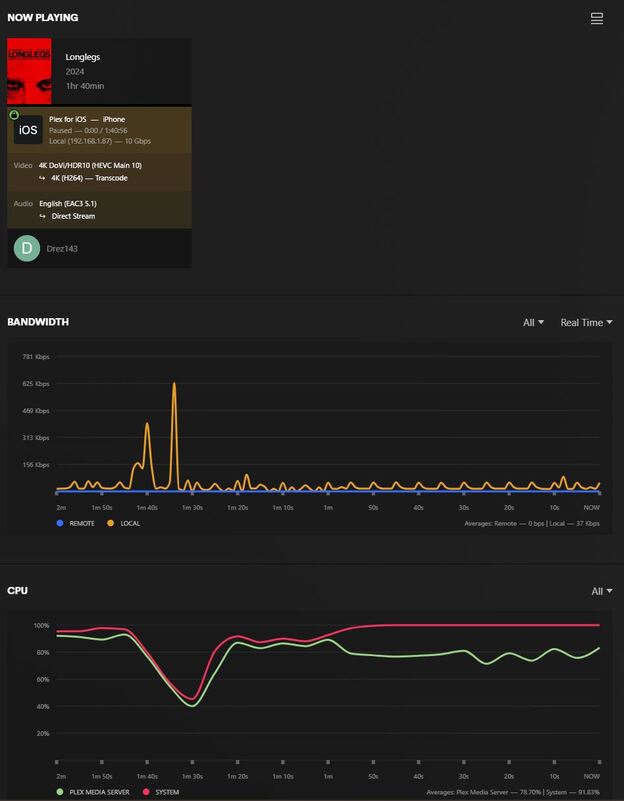This screenshot has height=801, width=624.
Task: Open the Longlegs movie title link
Action: coord(83,57)
